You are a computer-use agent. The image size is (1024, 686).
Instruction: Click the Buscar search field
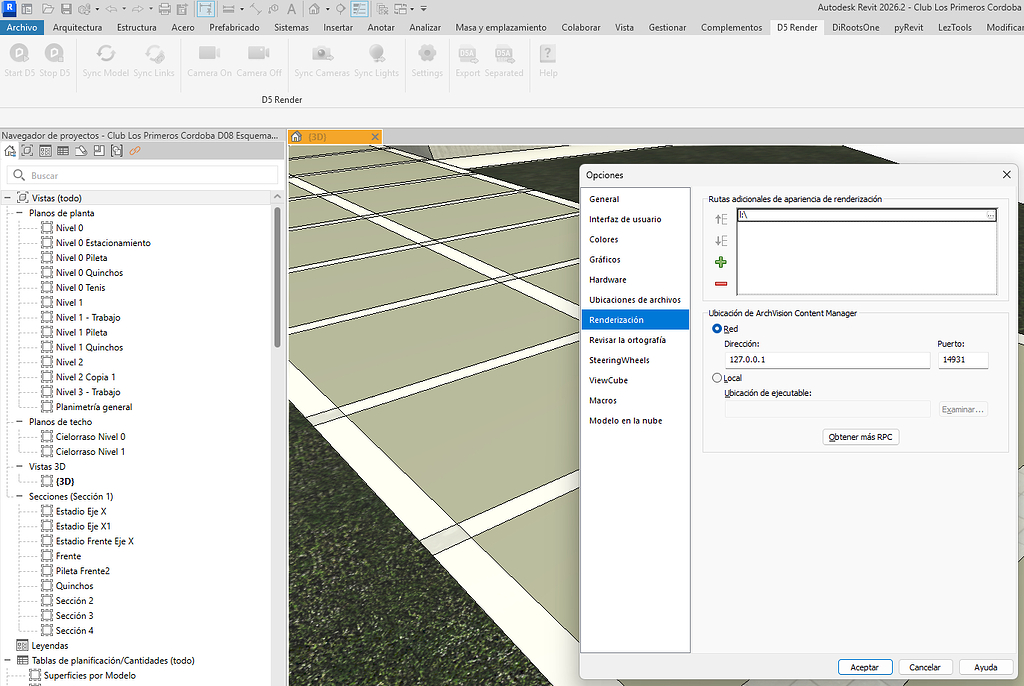140,173
